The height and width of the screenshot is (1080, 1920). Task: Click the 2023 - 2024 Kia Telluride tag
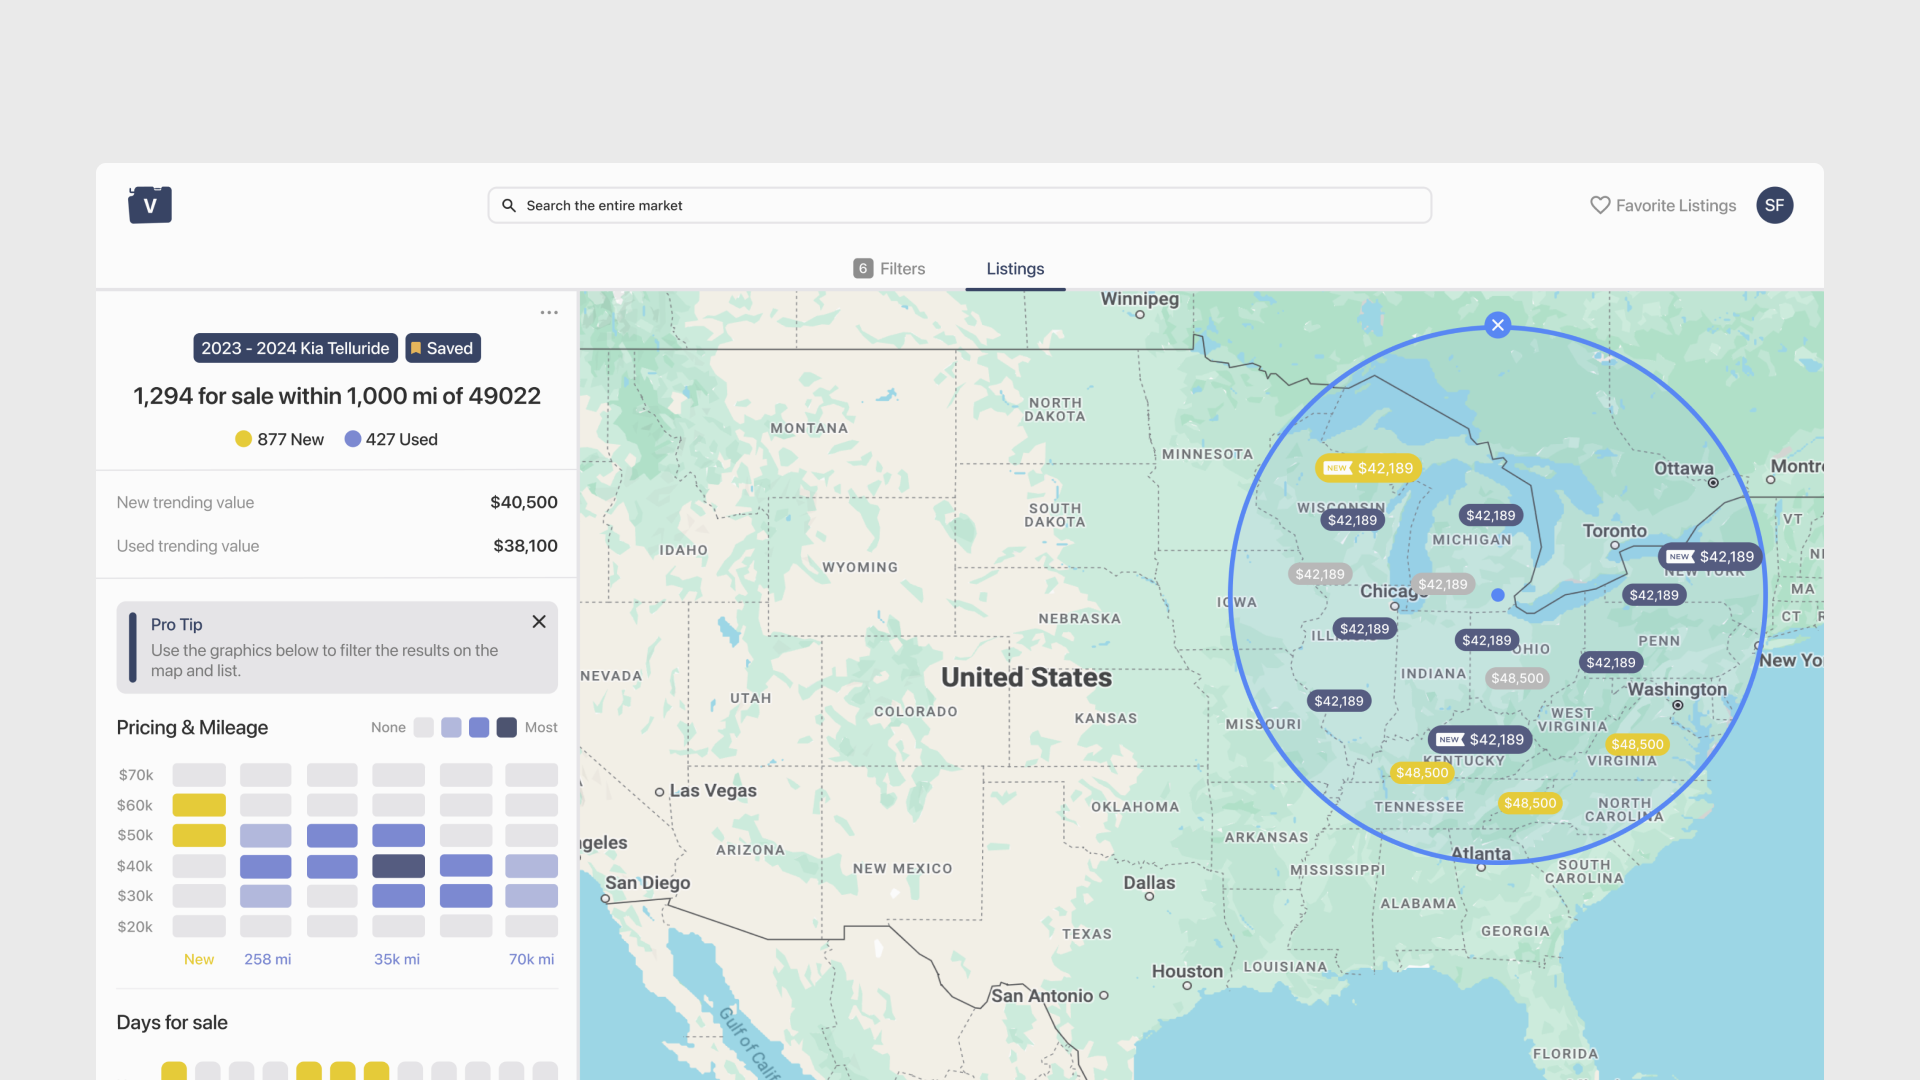(295, 348)
